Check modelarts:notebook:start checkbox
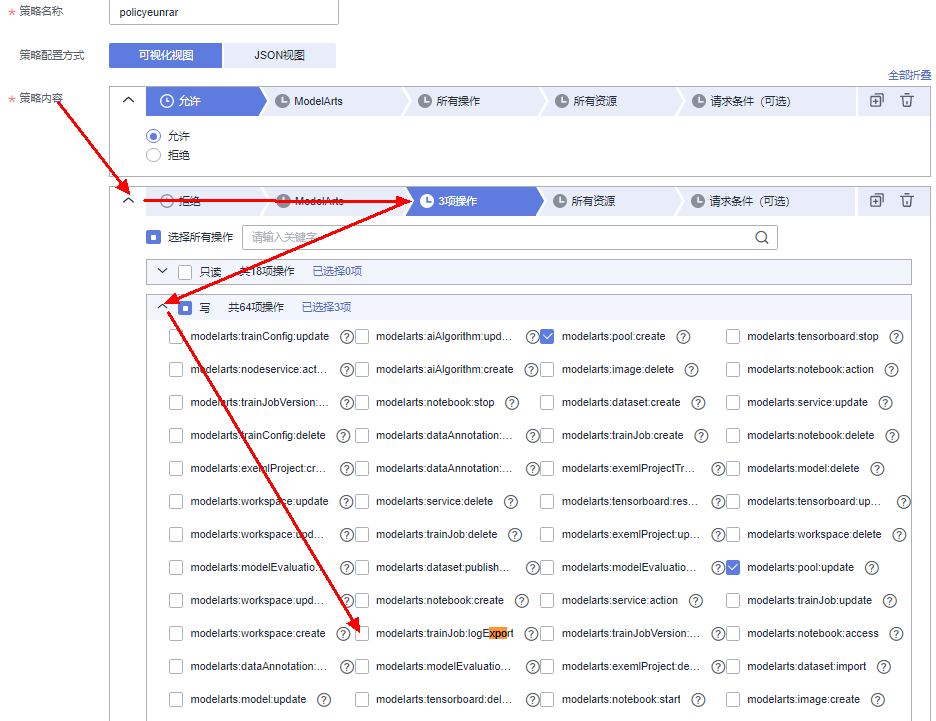The height and width of the screenshot is (721, 936). tap(547, 700)
